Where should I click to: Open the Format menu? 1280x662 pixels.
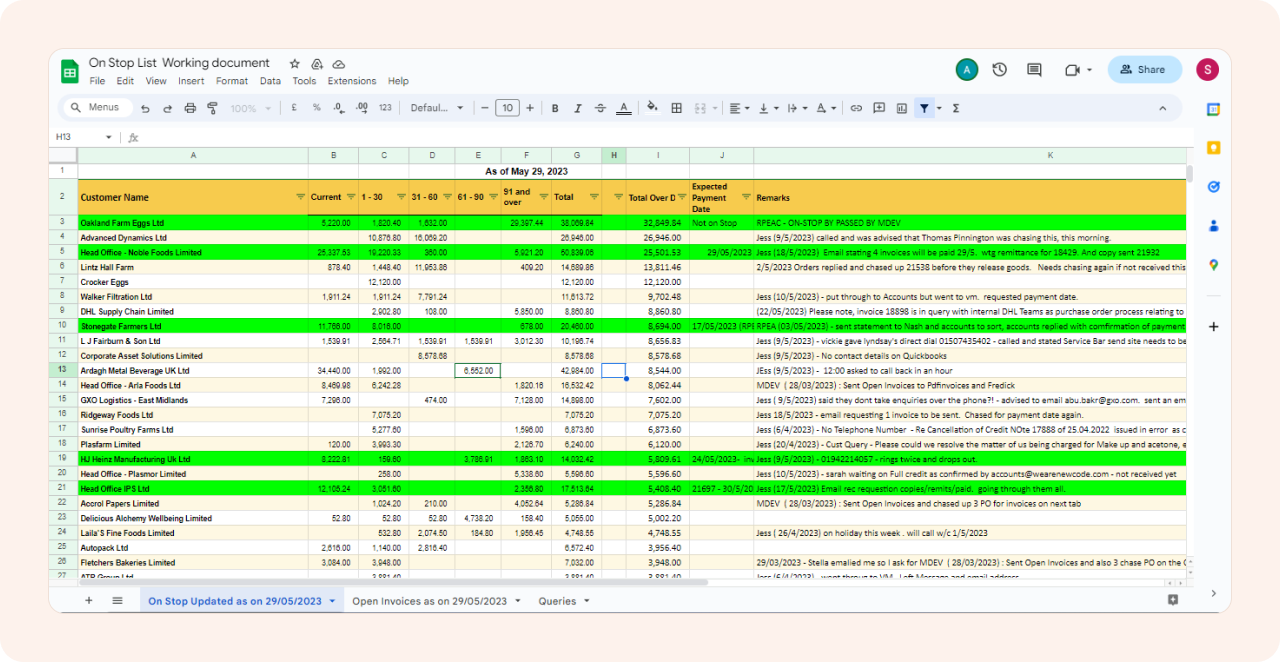pos(232,81)
